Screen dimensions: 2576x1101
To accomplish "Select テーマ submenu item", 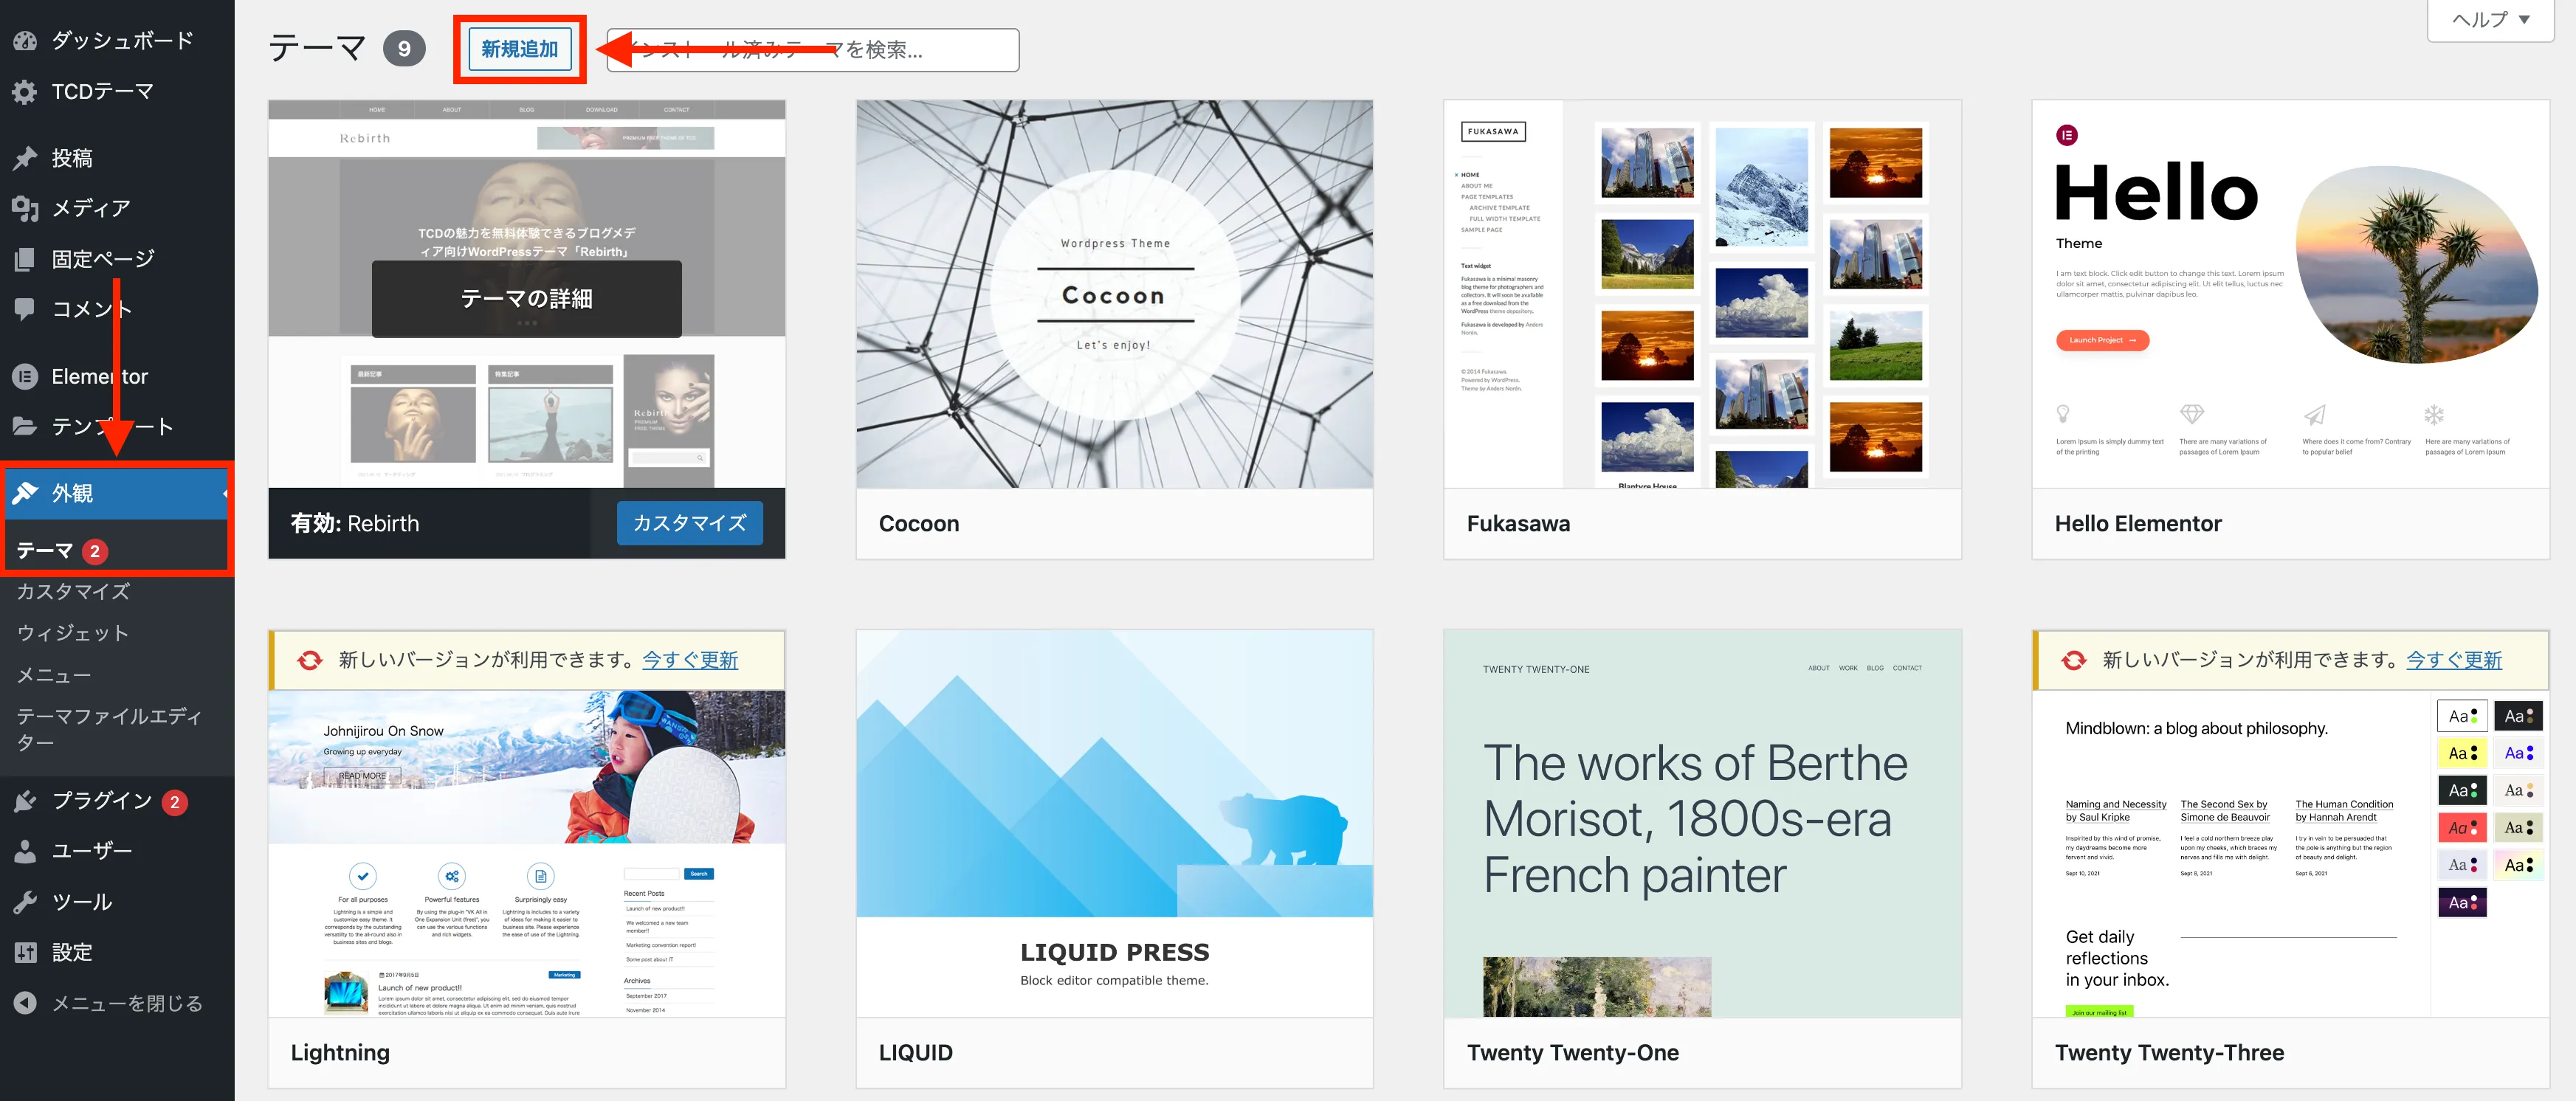I will (44, 551).
